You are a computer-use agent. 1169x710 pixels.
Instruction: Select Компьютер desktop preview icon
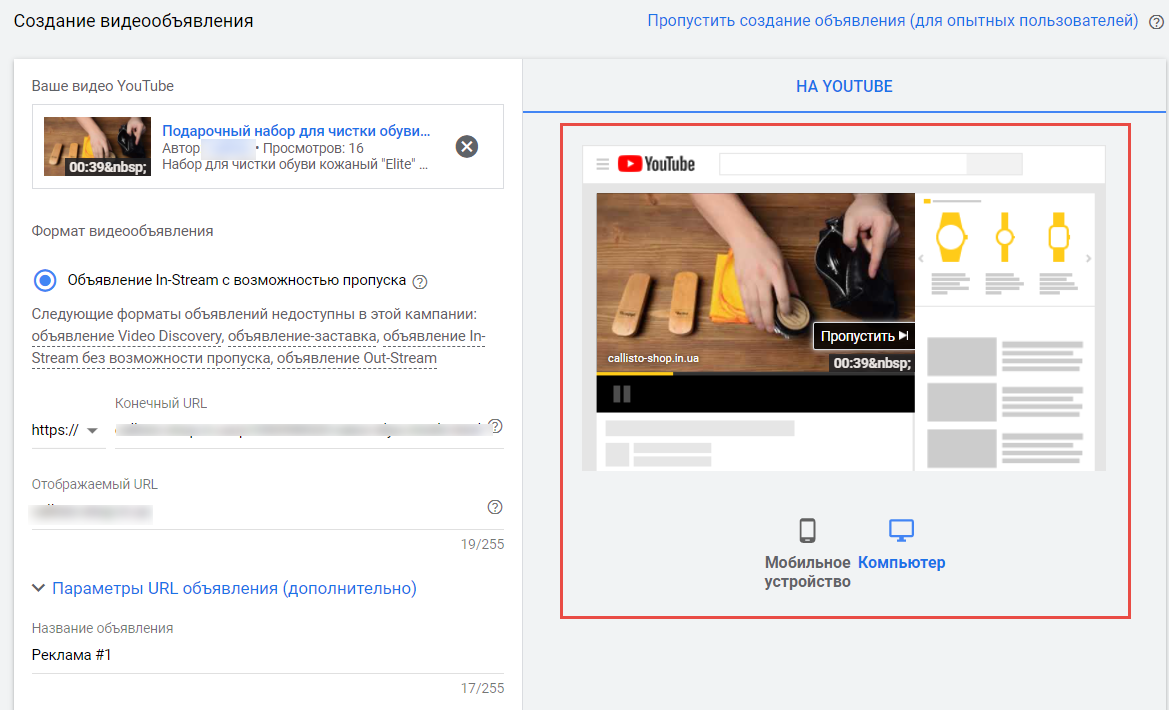(x=901, y=531)
